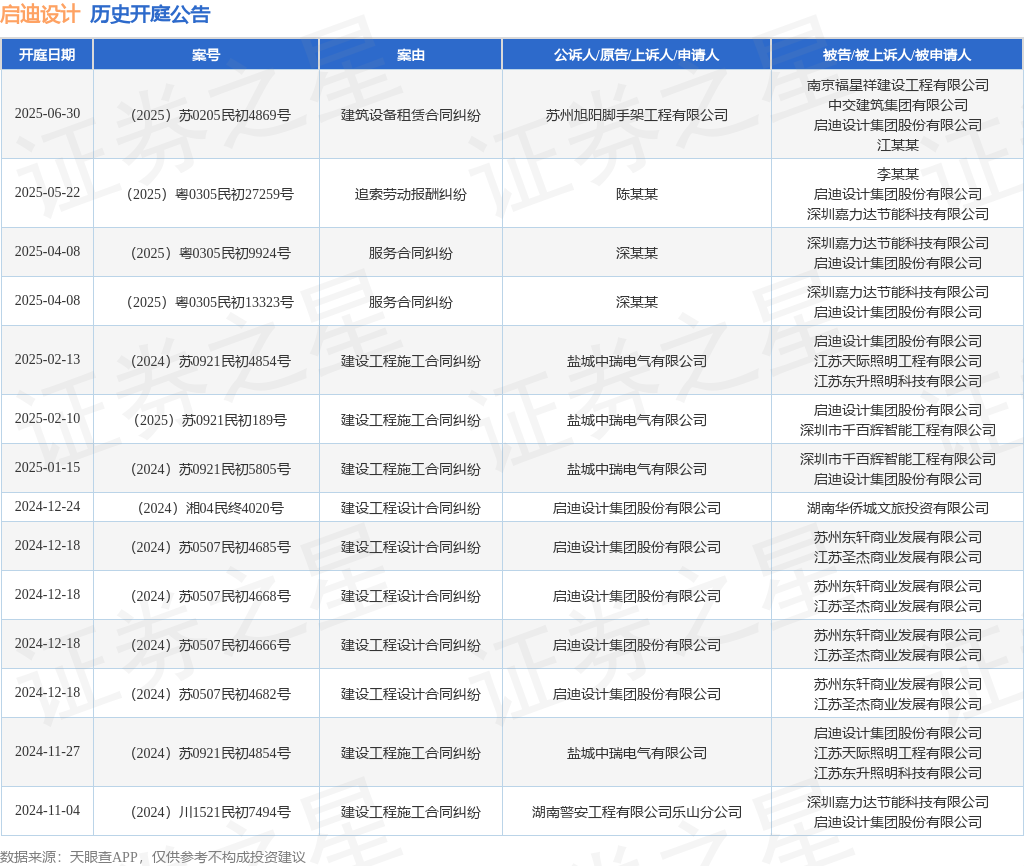Click date 2025-05-22
1024x866 pixels.
[x=47, y=193]
